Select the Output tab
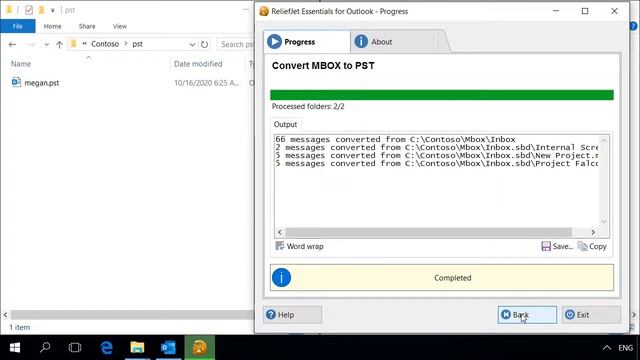This screenshot has width=640, height=360. 285,124
